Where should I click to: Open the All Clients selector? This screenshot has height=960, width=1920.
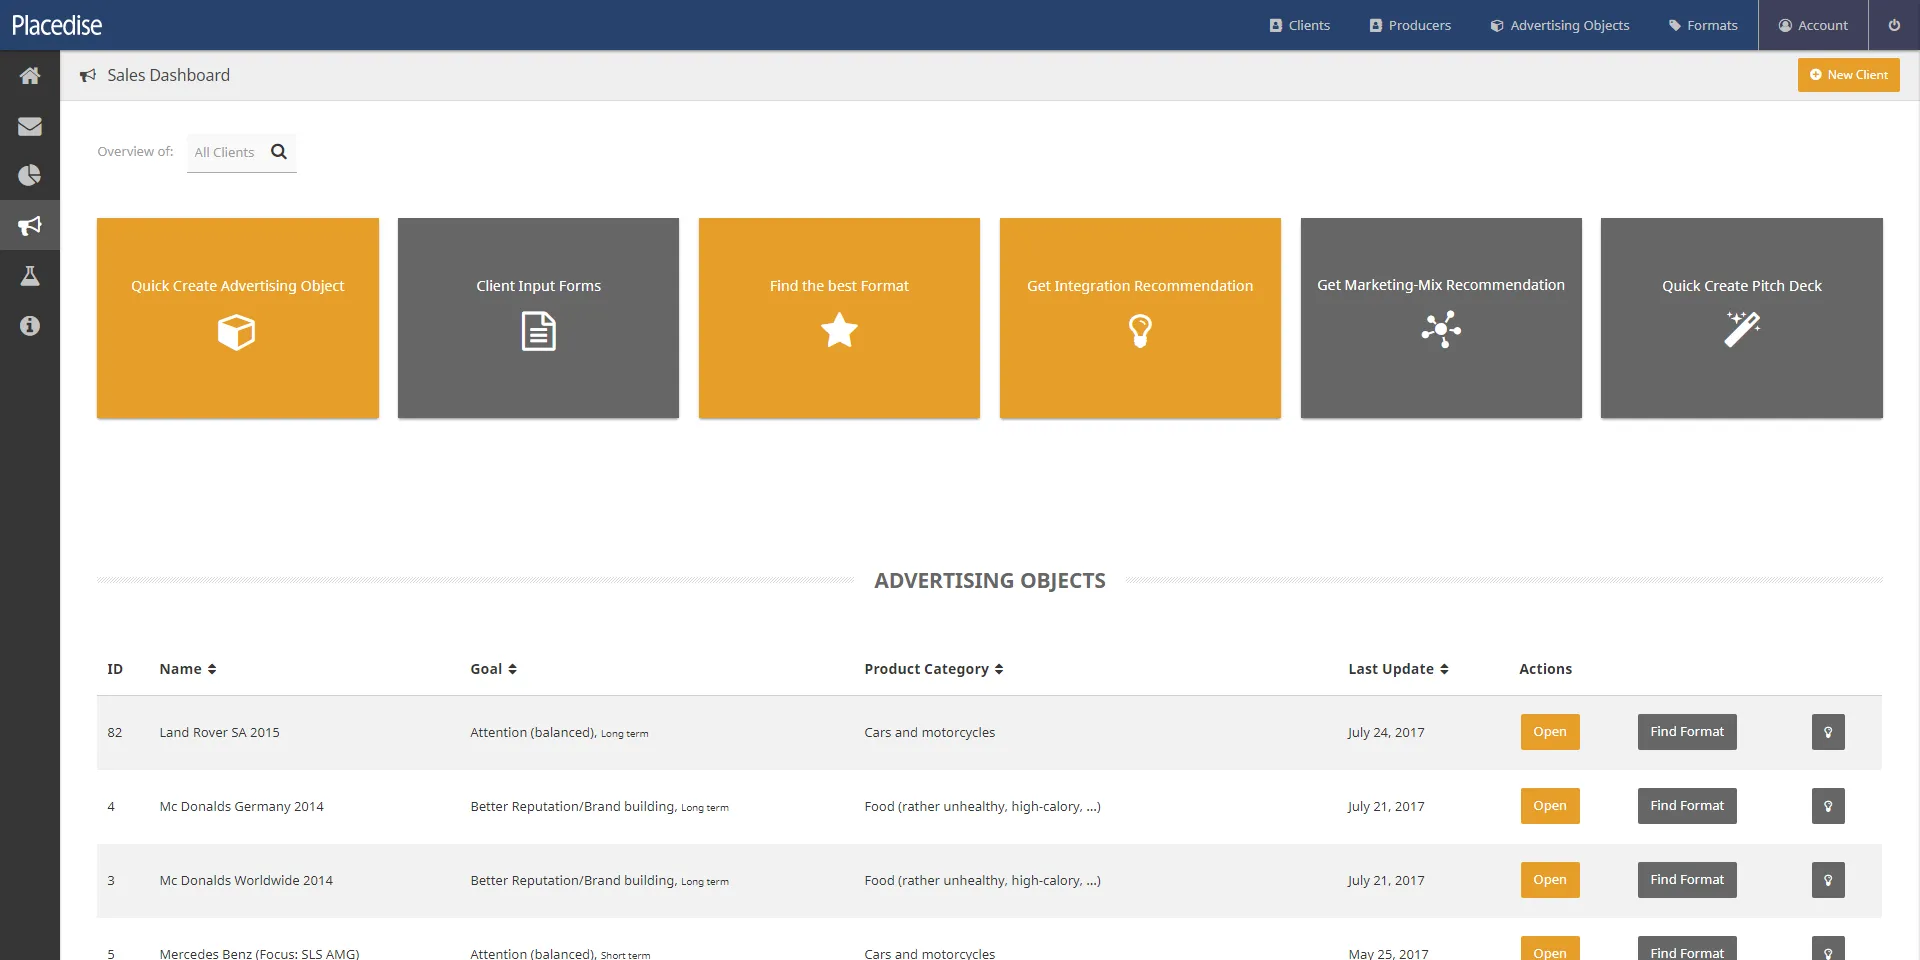click(225, 152)
